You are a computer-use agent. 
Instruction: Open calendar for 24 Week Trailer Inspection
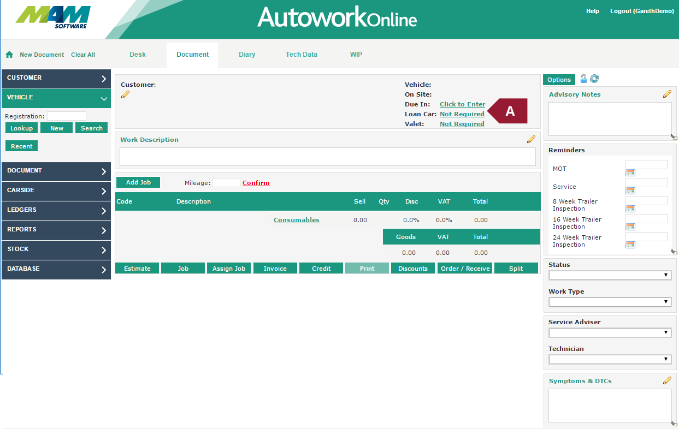630,245
